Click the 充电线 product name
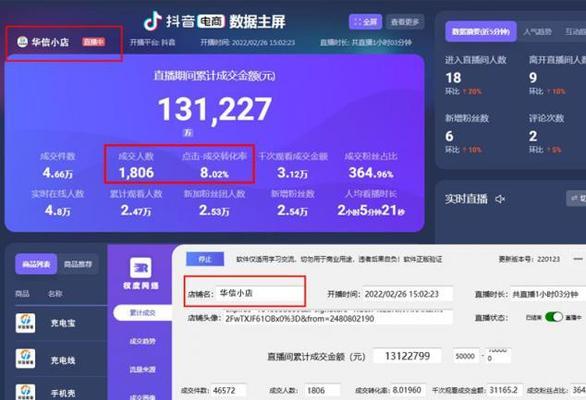 [63, 360]
